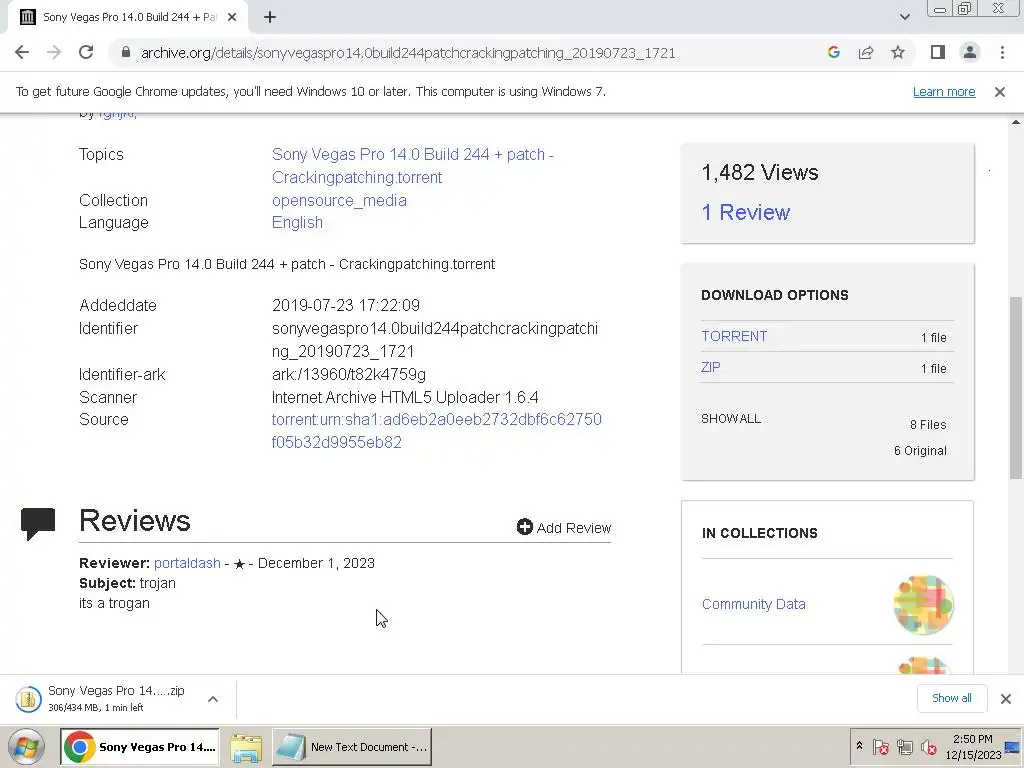View site info lock icon
The width and height of the screenshot is (1024, 768).
[x=126, y=52]
